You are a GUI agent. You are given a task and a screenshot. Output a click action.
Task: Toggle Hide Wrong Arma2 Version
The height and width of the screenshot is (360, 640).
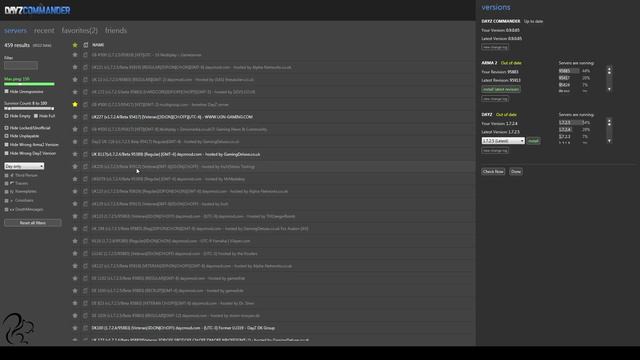pos(7,144)
